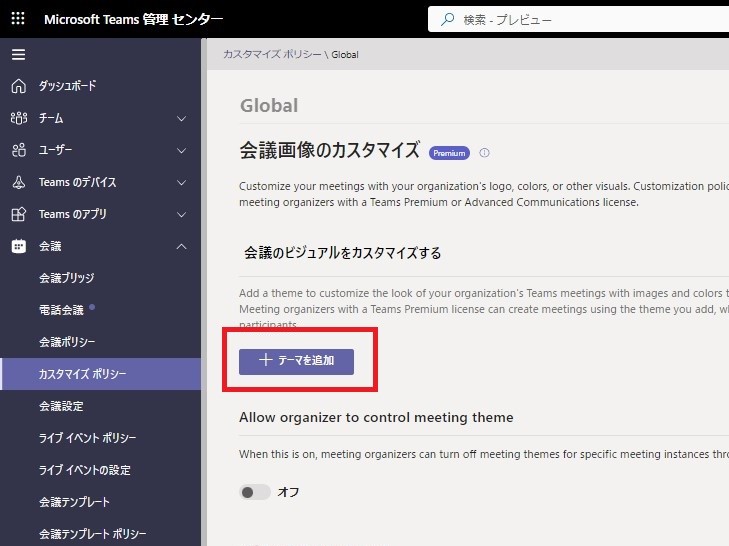Image resolution: width=729 pixels, height=546 pixels.
Task: Click the search magnifier icon
Action: [x=447, y=20]
